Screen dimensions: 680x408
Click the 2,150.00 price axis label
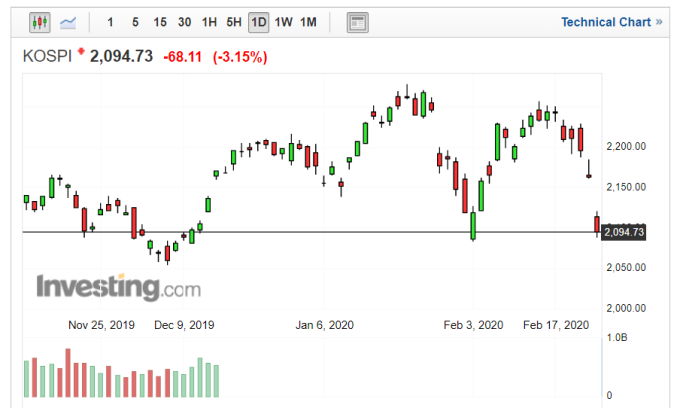click(626, 187)
